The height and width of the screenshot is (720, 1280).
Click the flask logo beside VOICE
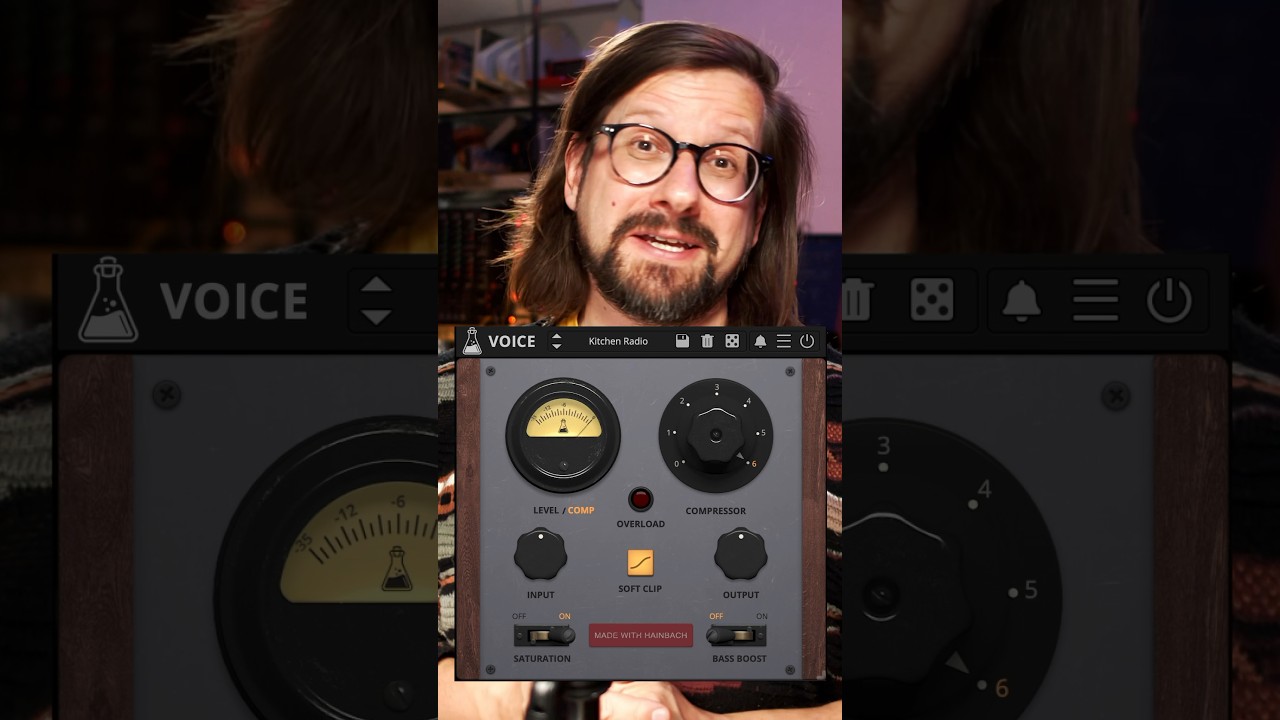(x=472, y=341)
